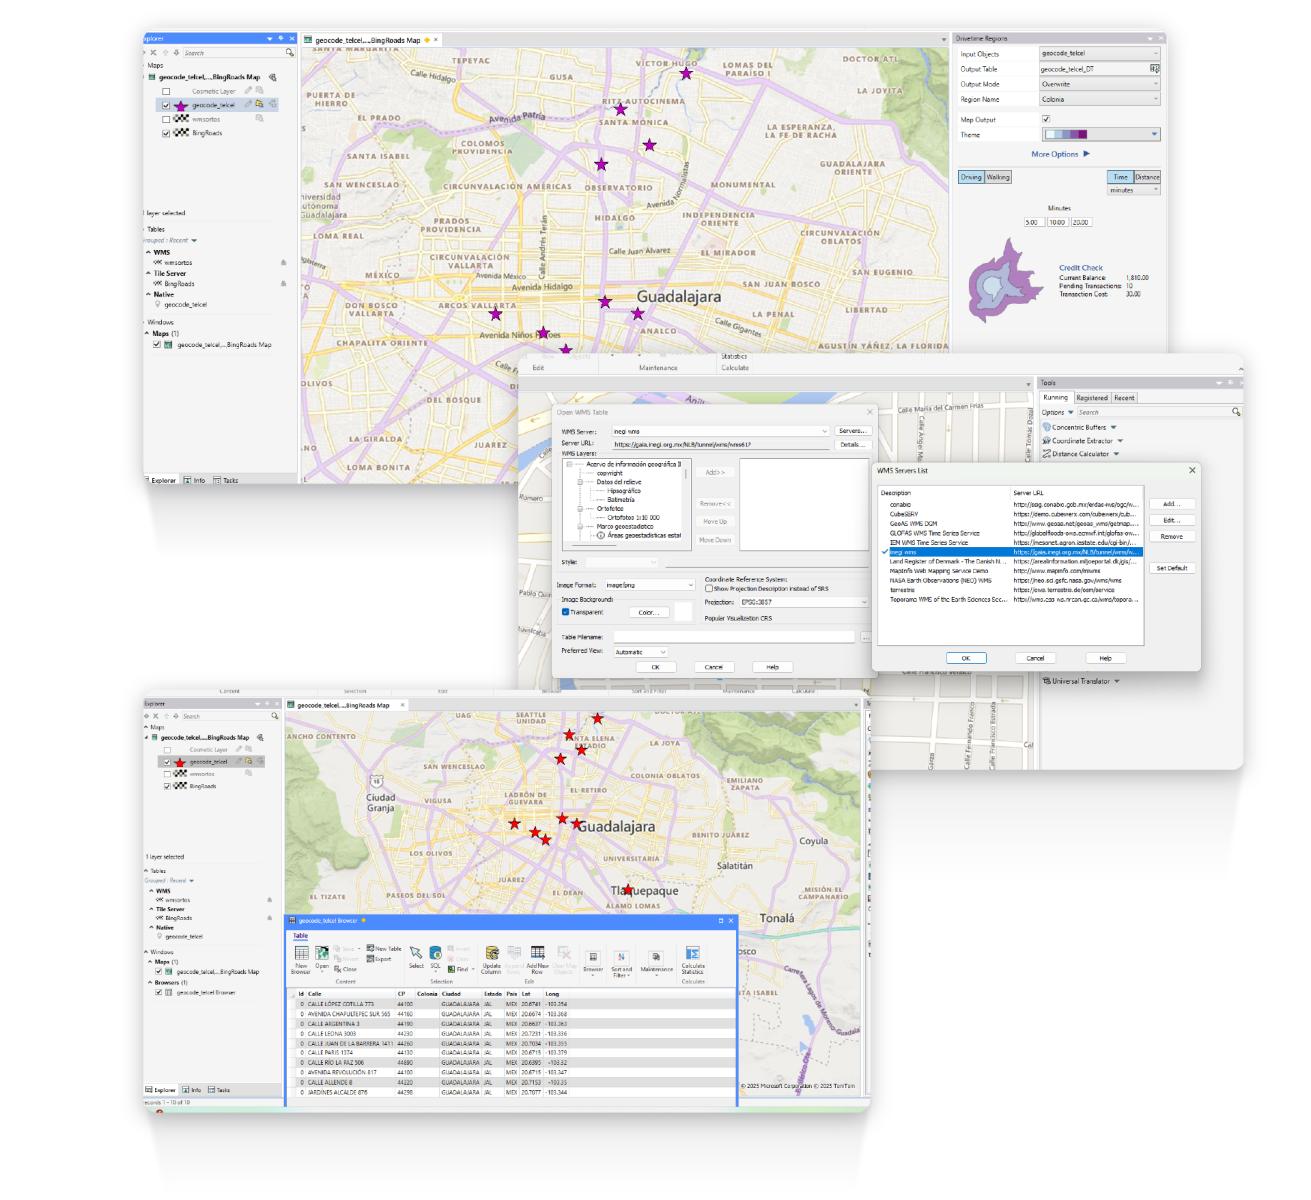The width and height of the screenshot is (1311, 1200).
Task: Expand the Concentric Buffers tool options
Action: pyautogui.click(x=1114, y=428)
